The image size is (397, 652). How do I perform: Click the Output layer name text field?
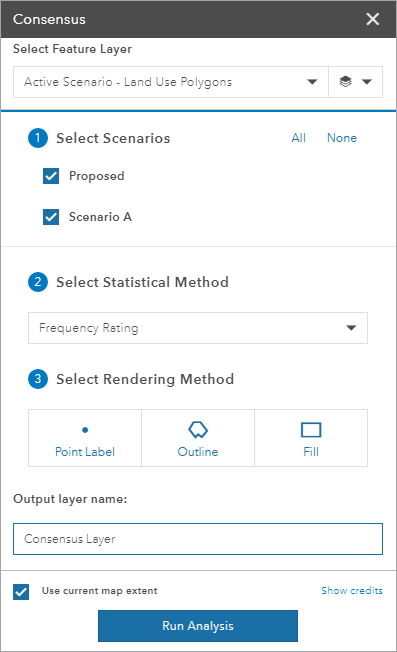[x=198, y=539]
